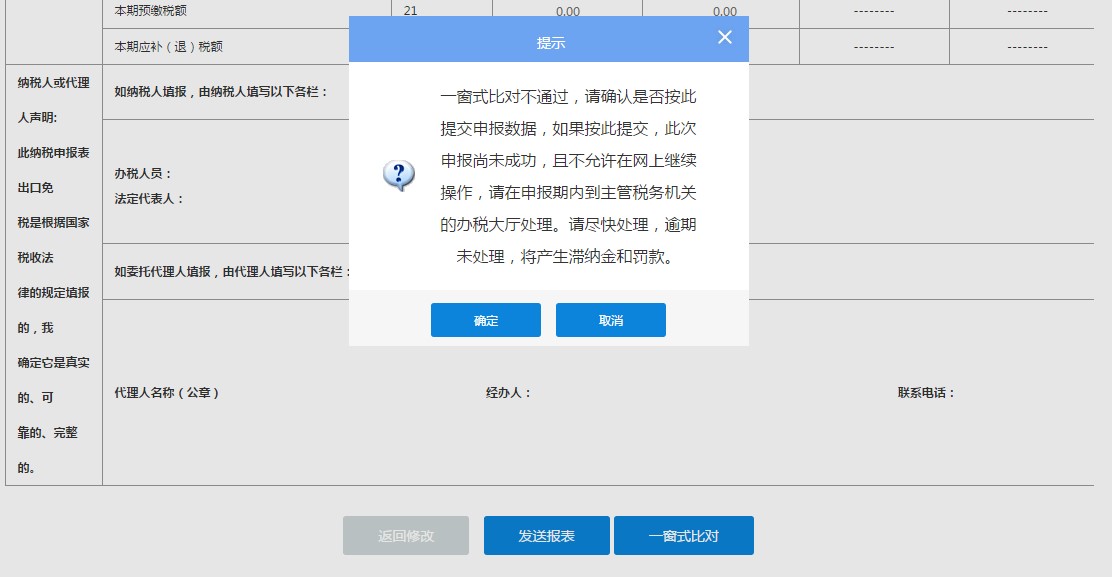Close the 提示 dialog with the X
Screen dimensions: 1112x577
coord(724,37)
